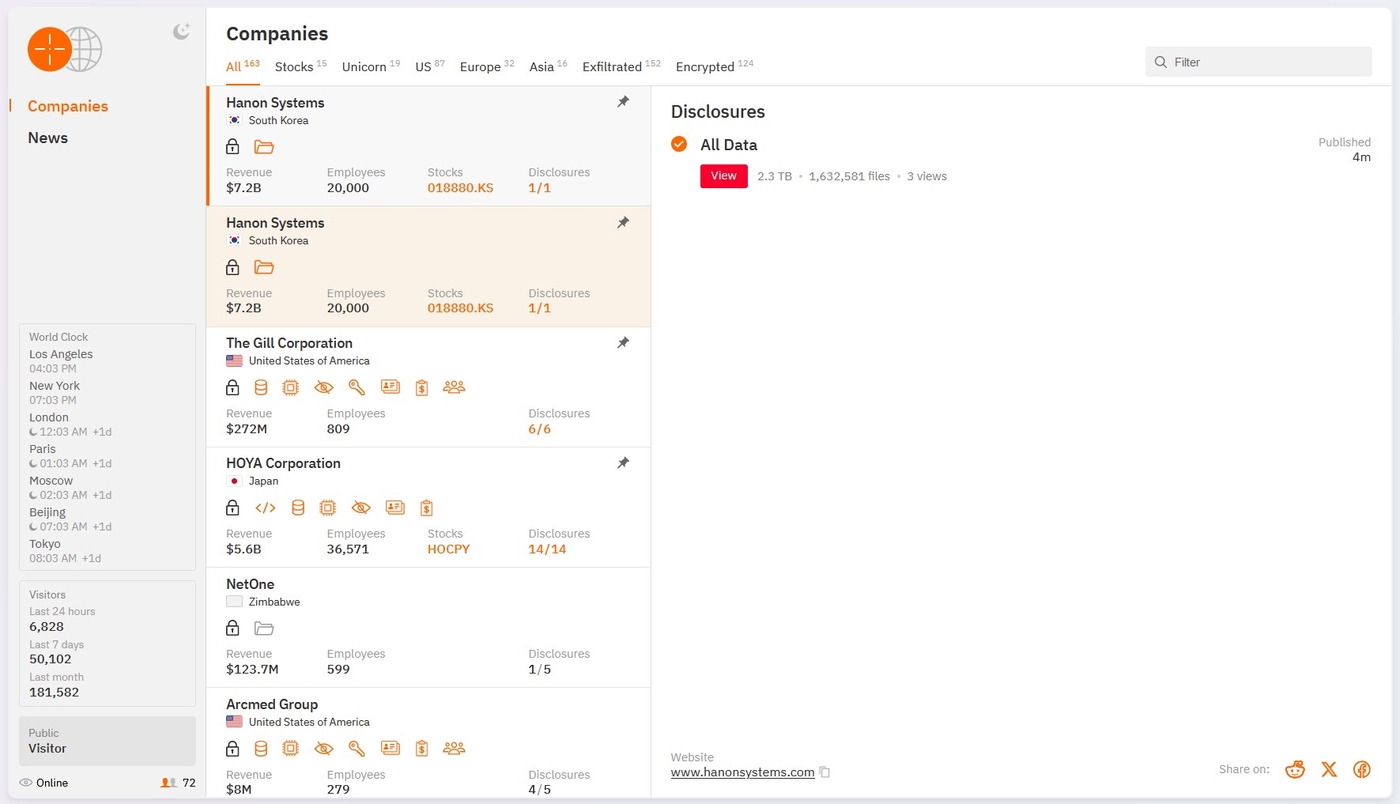1400x804 pixels.
Task: Click The Gill Corporation lock icon
Action: coord(232,387)
